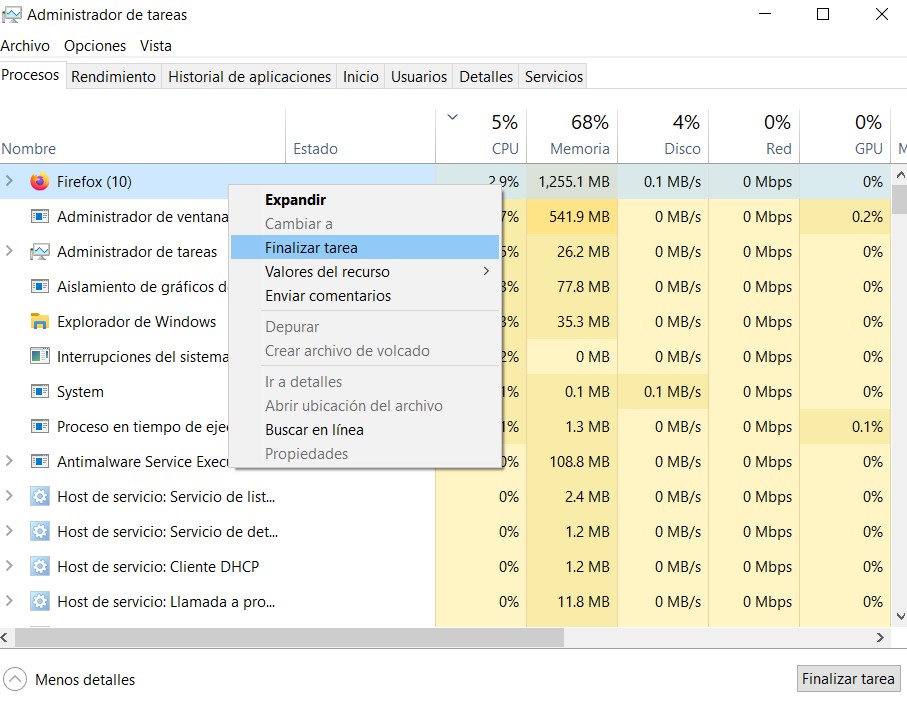The height and width of the screenshot is (702, 907).
Task: Open the Opciones menu
Action: click(x=94, y=45)
